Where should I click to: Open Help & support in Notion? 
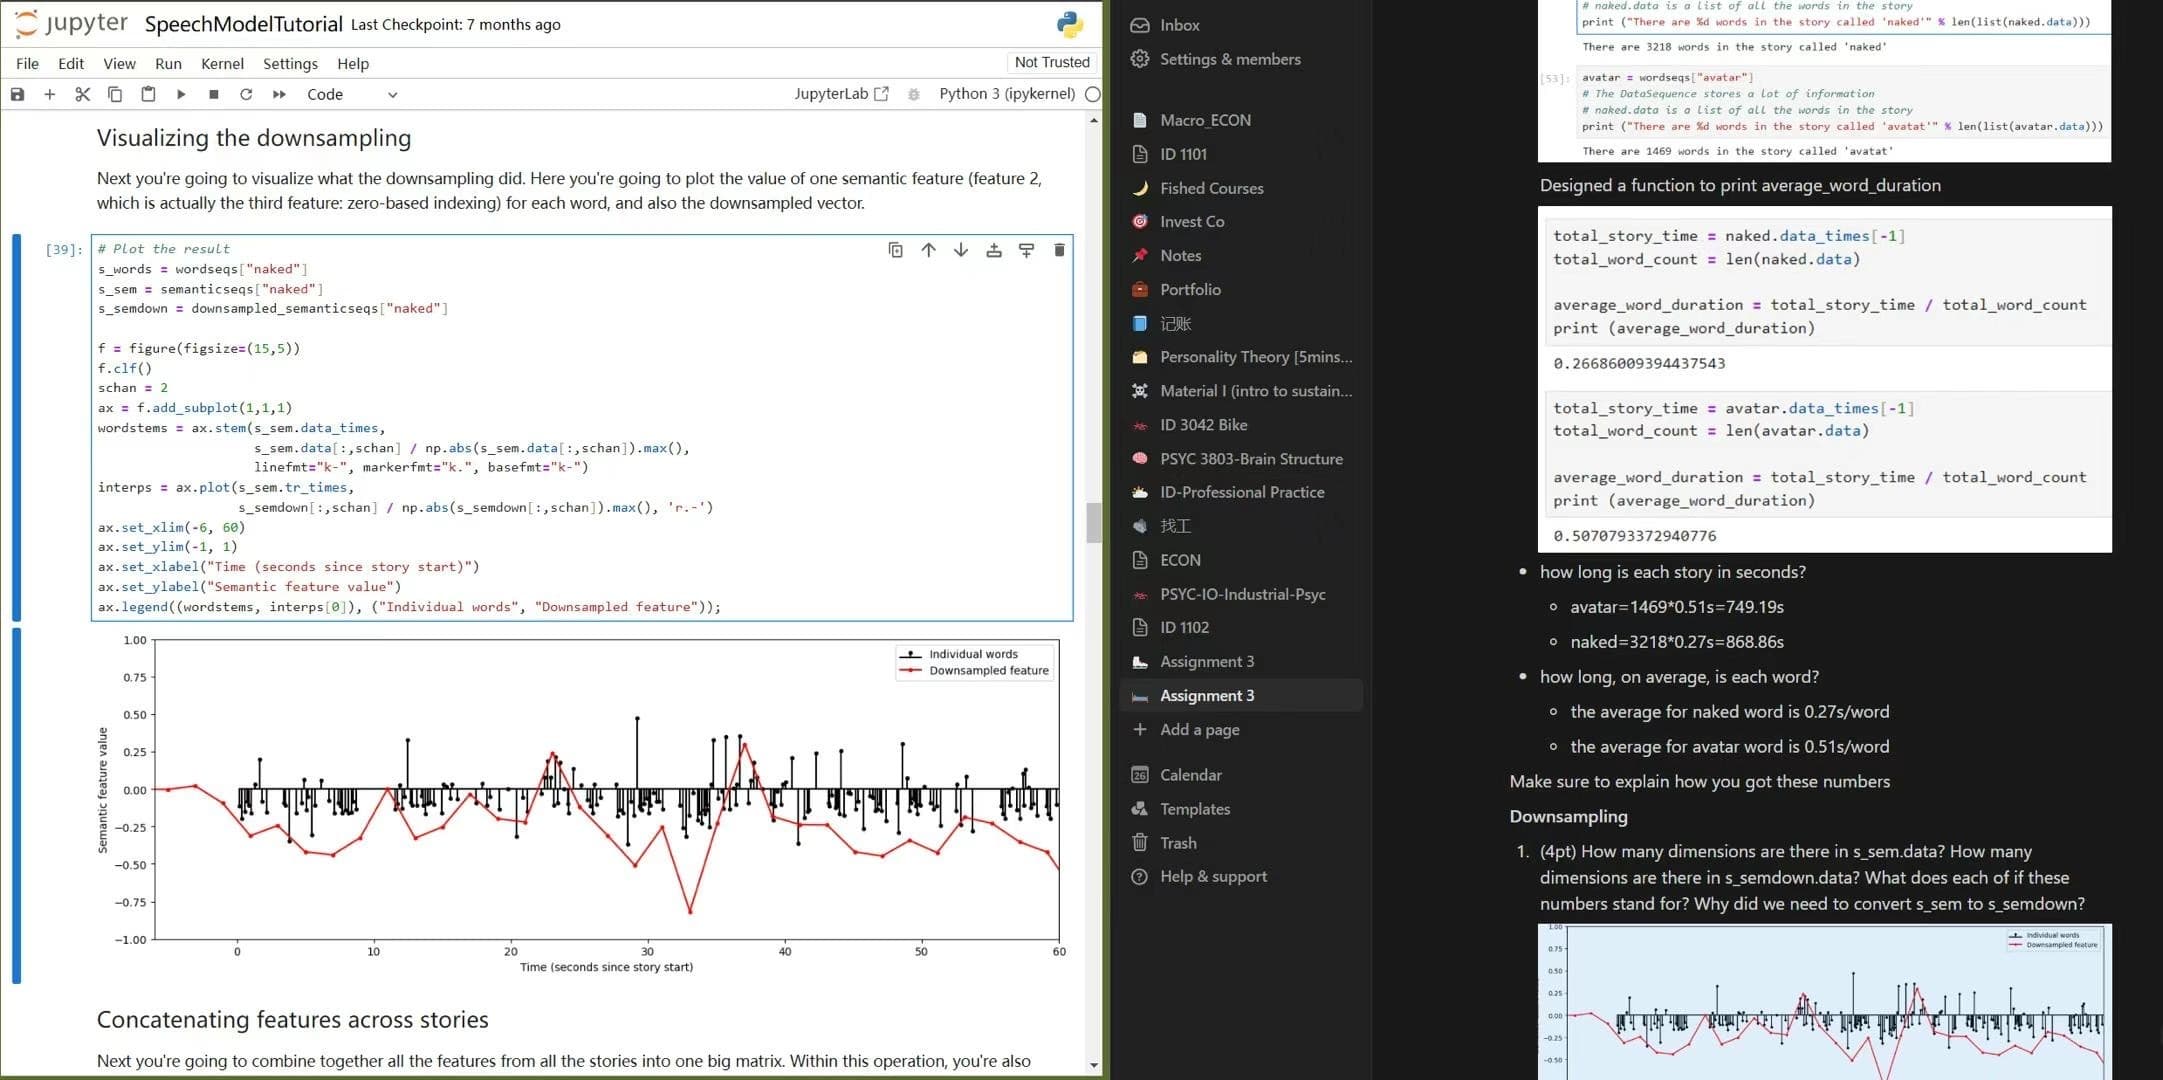coord(1213,876)
